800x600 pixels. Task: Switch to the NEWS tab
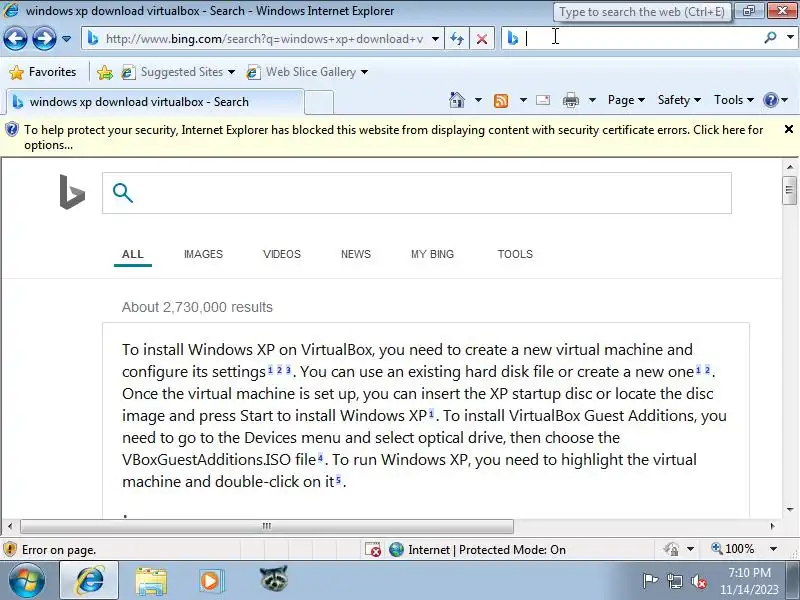(356, 254)
